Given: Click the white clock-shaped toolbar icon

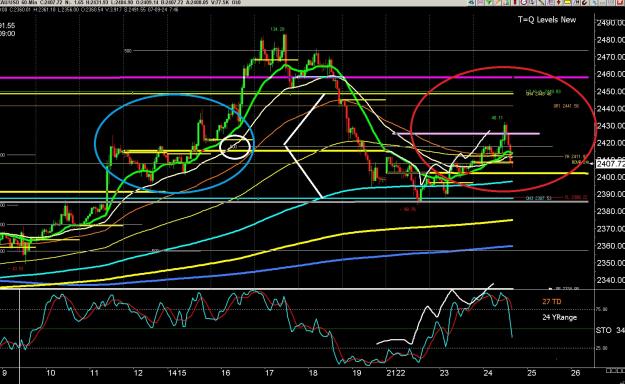Looking at the screenshot, I should click(x=523, y=2).
